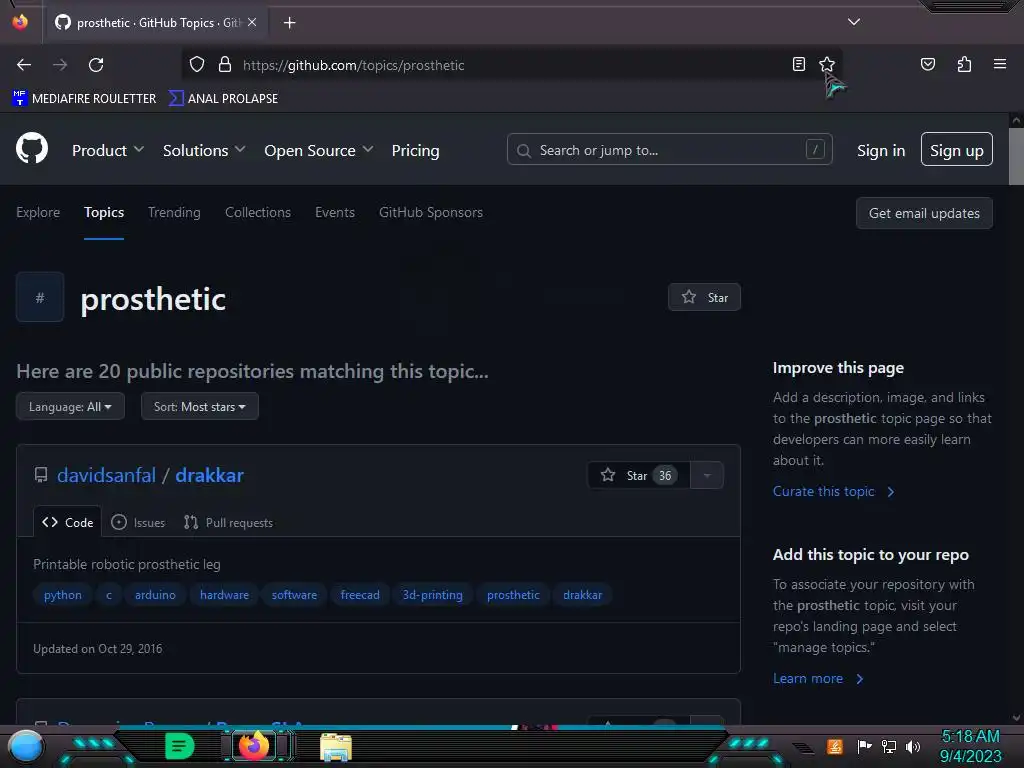Click the Sign in link
The height and width of the screenshot is (768, 1024).
tap(881, 151)
